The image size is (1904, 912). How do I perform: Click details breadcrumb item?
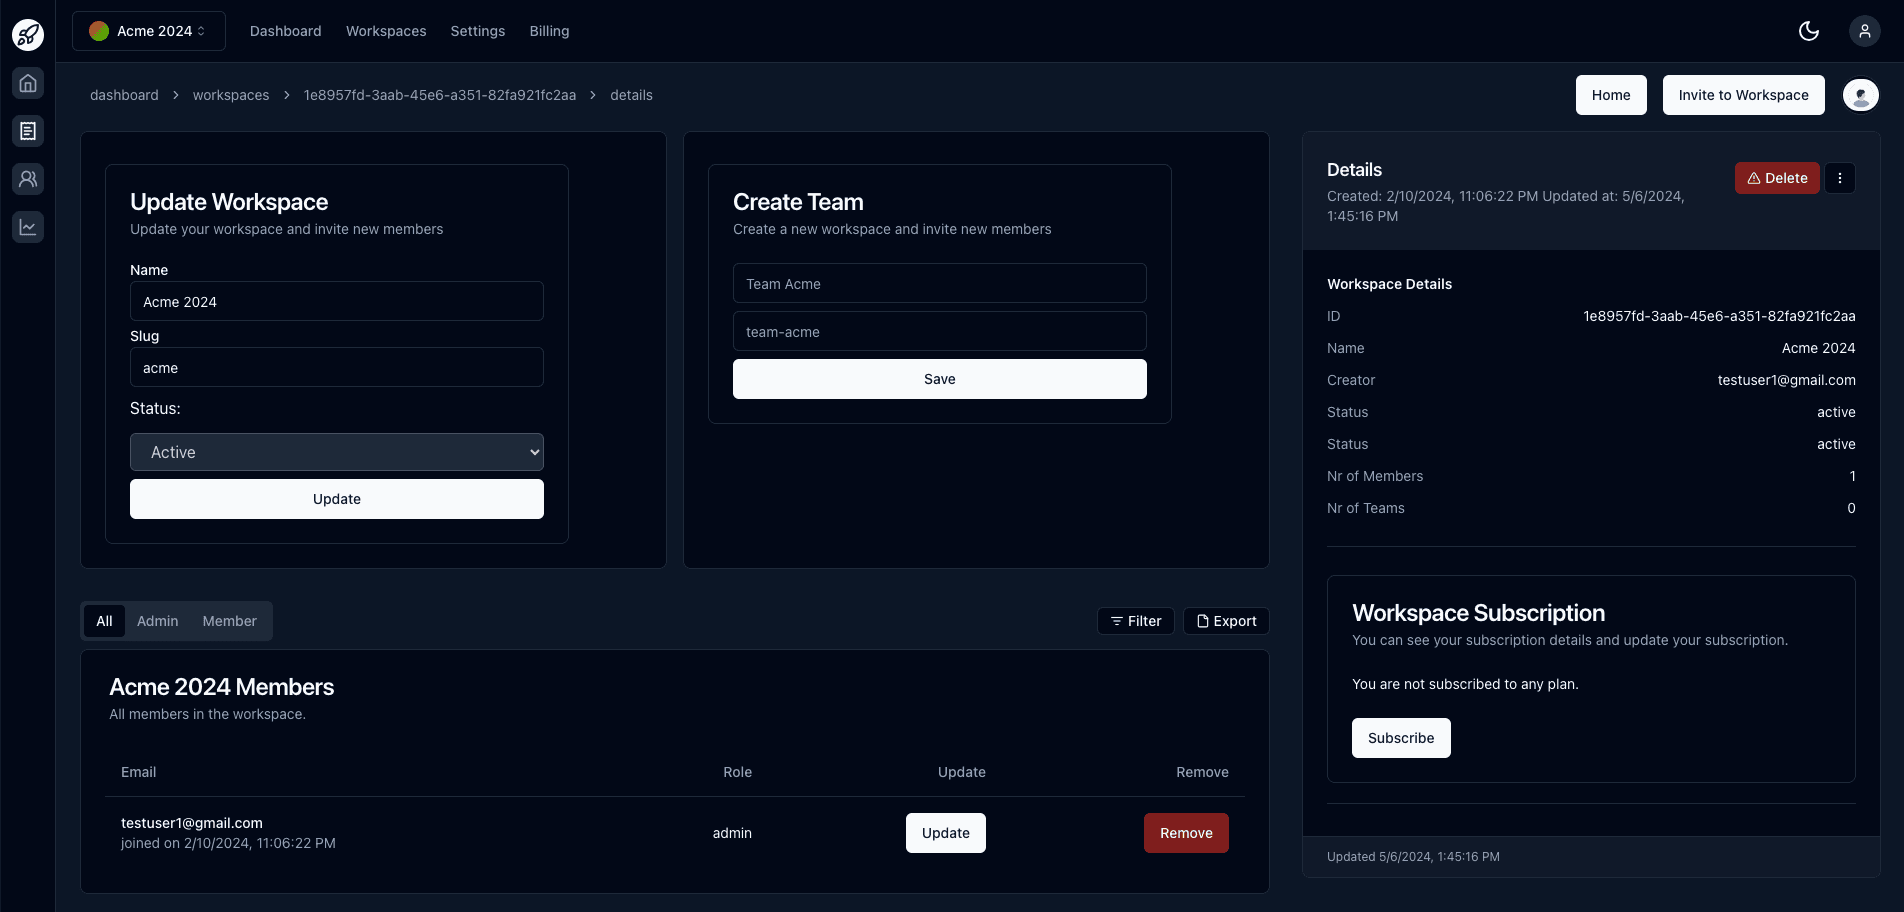point(631,95)
